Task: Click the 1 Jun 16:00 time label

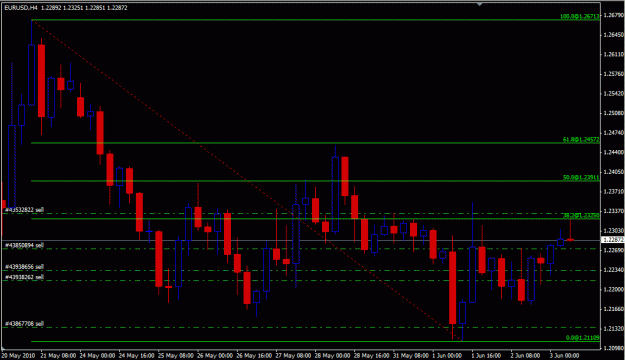Action: click(486, 355)
